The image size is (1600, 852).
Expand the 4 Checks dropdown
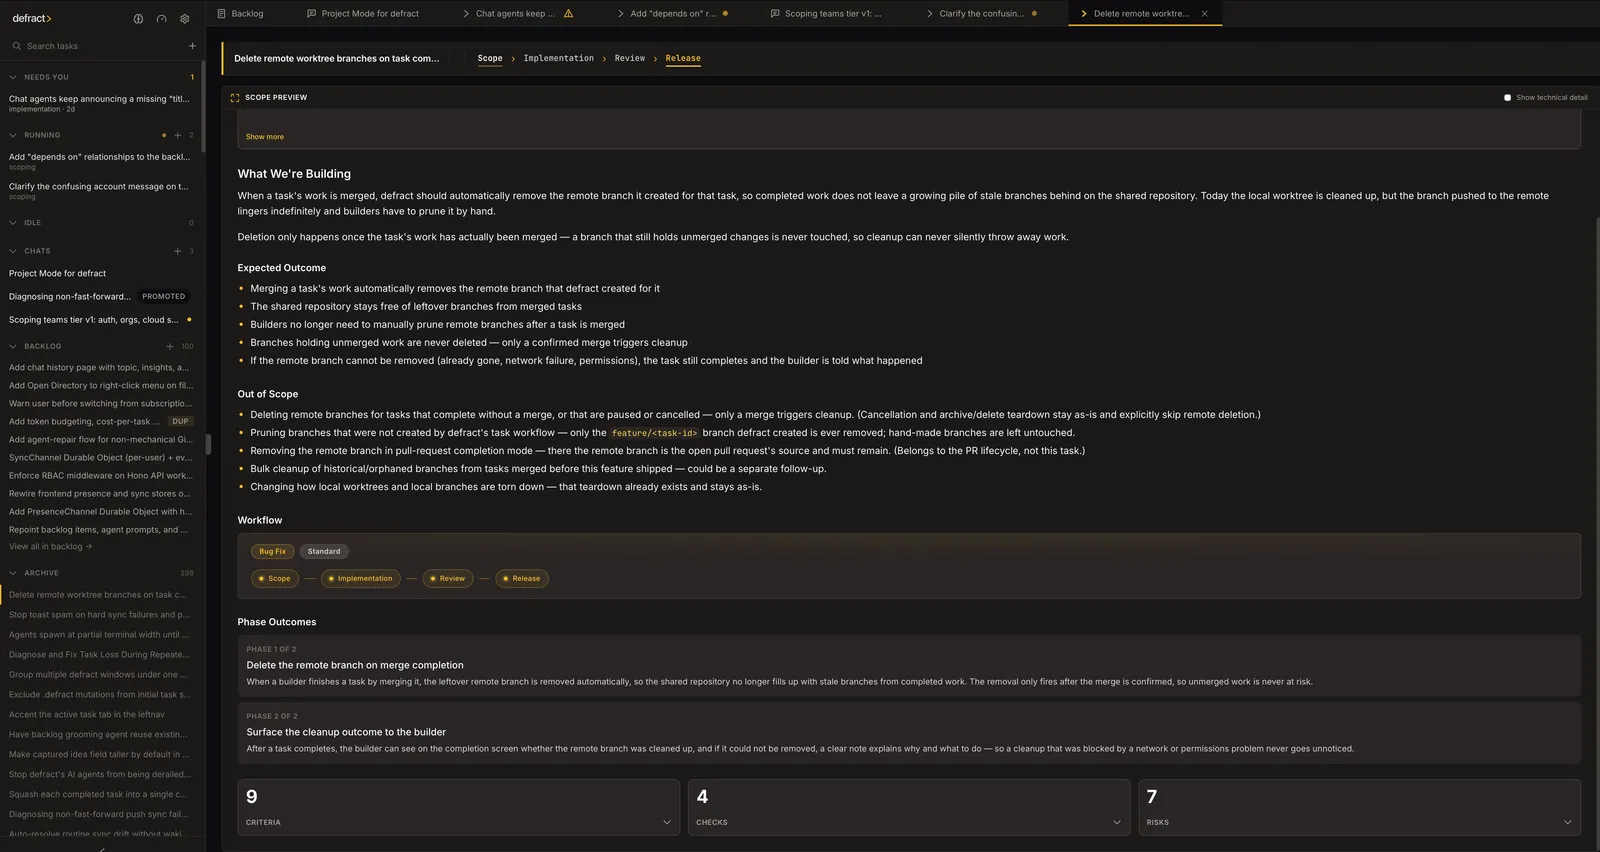click(1117, 822)
